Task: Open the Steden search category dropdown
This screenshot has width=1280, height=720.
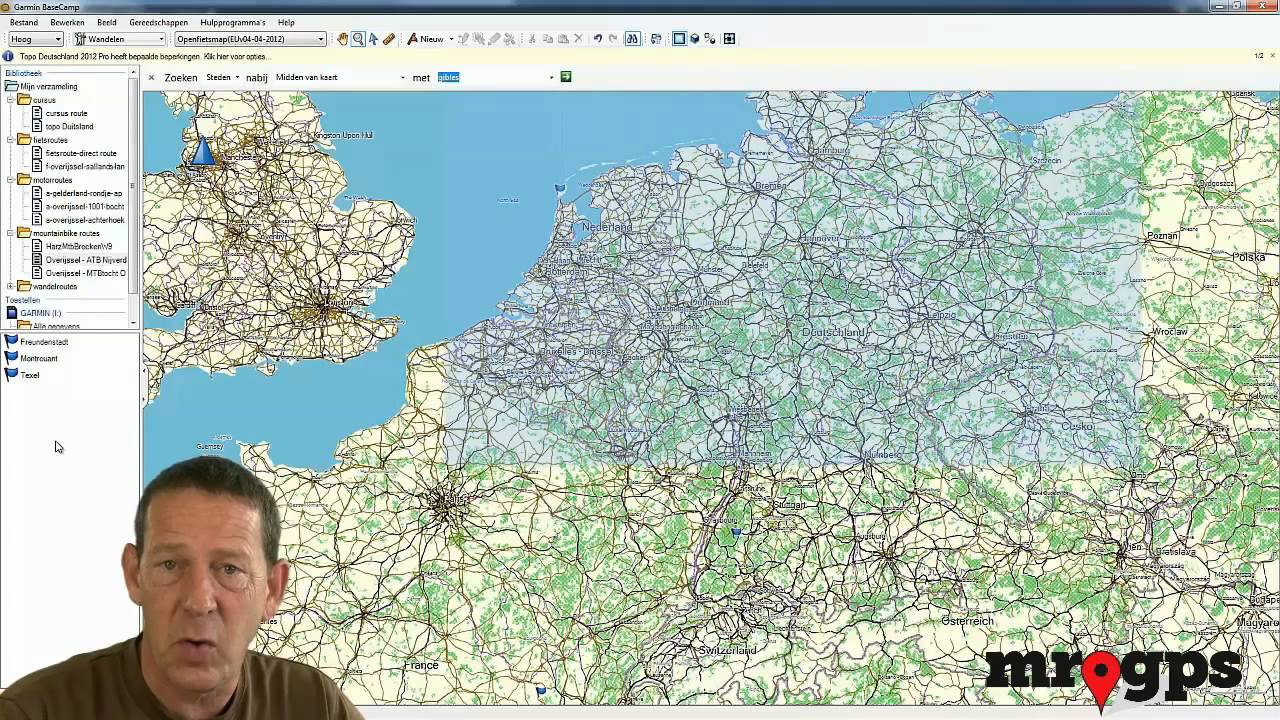Action: 223,77
